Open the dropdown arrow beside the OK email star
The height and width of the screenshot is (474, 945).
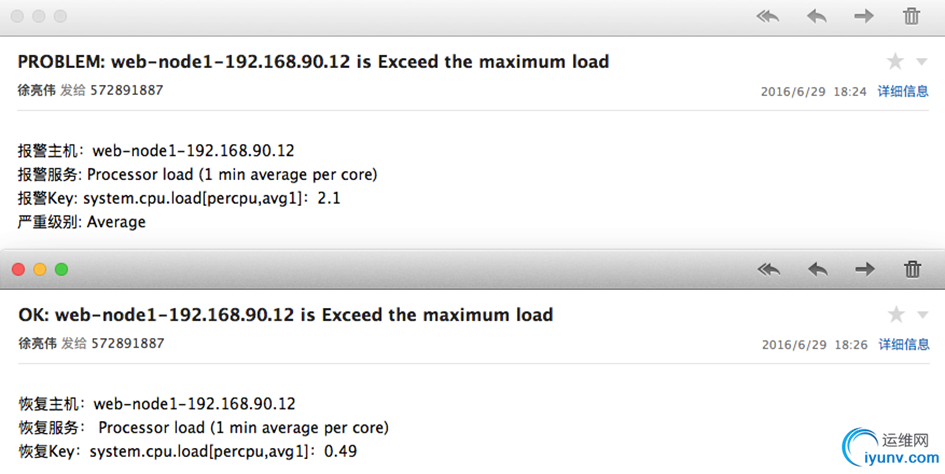point(921,316)
